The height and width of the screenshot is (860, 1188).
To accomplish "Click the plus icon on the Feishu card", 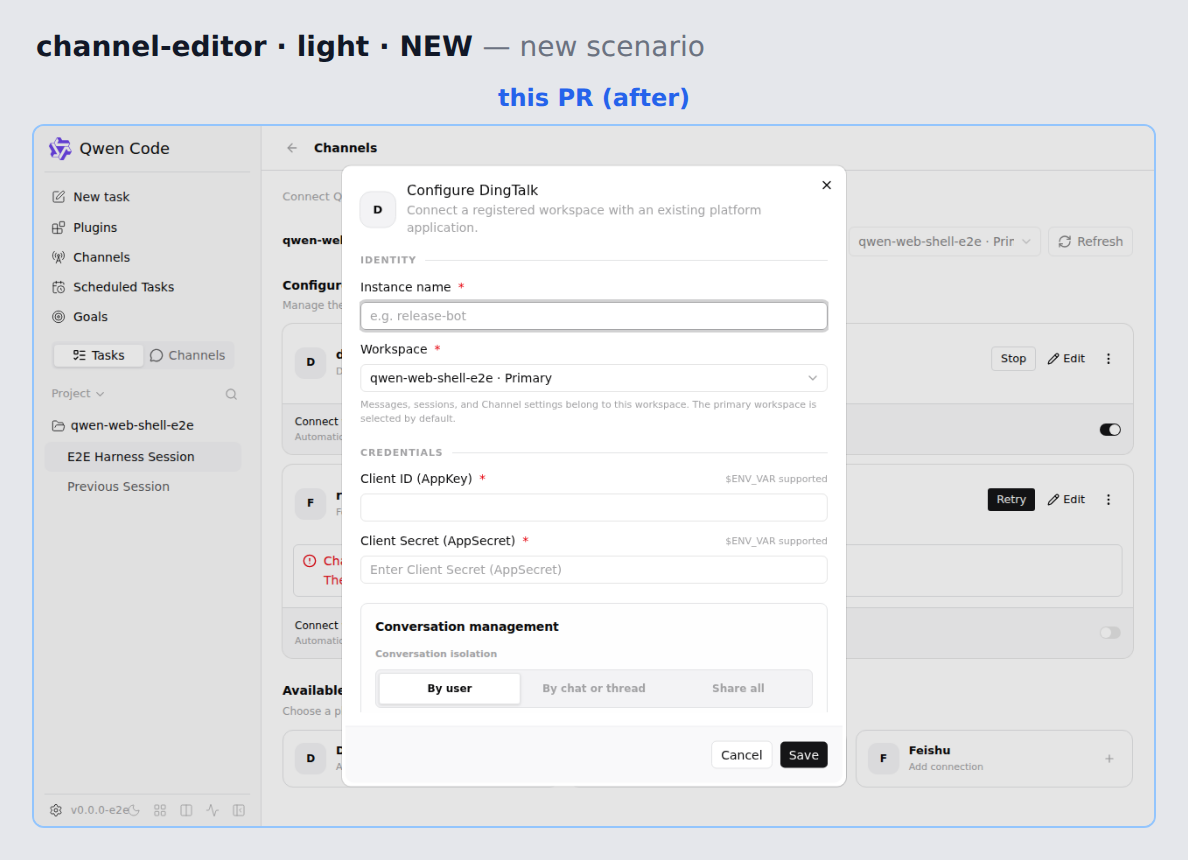I will pyautogui.click(x=1109, y=758).
